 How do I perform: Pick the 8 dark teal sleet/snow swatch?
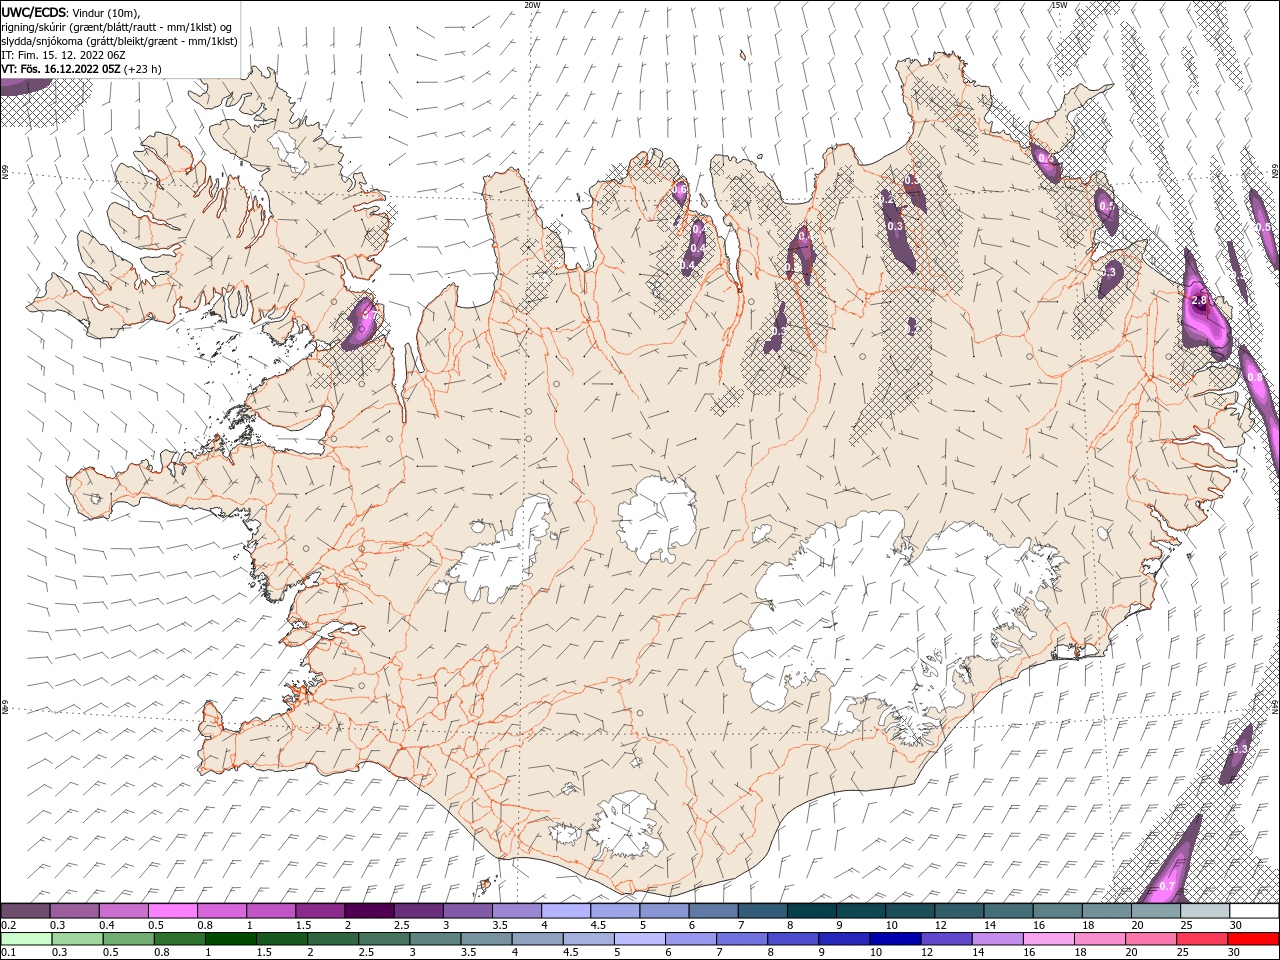[x=811, y=911]
